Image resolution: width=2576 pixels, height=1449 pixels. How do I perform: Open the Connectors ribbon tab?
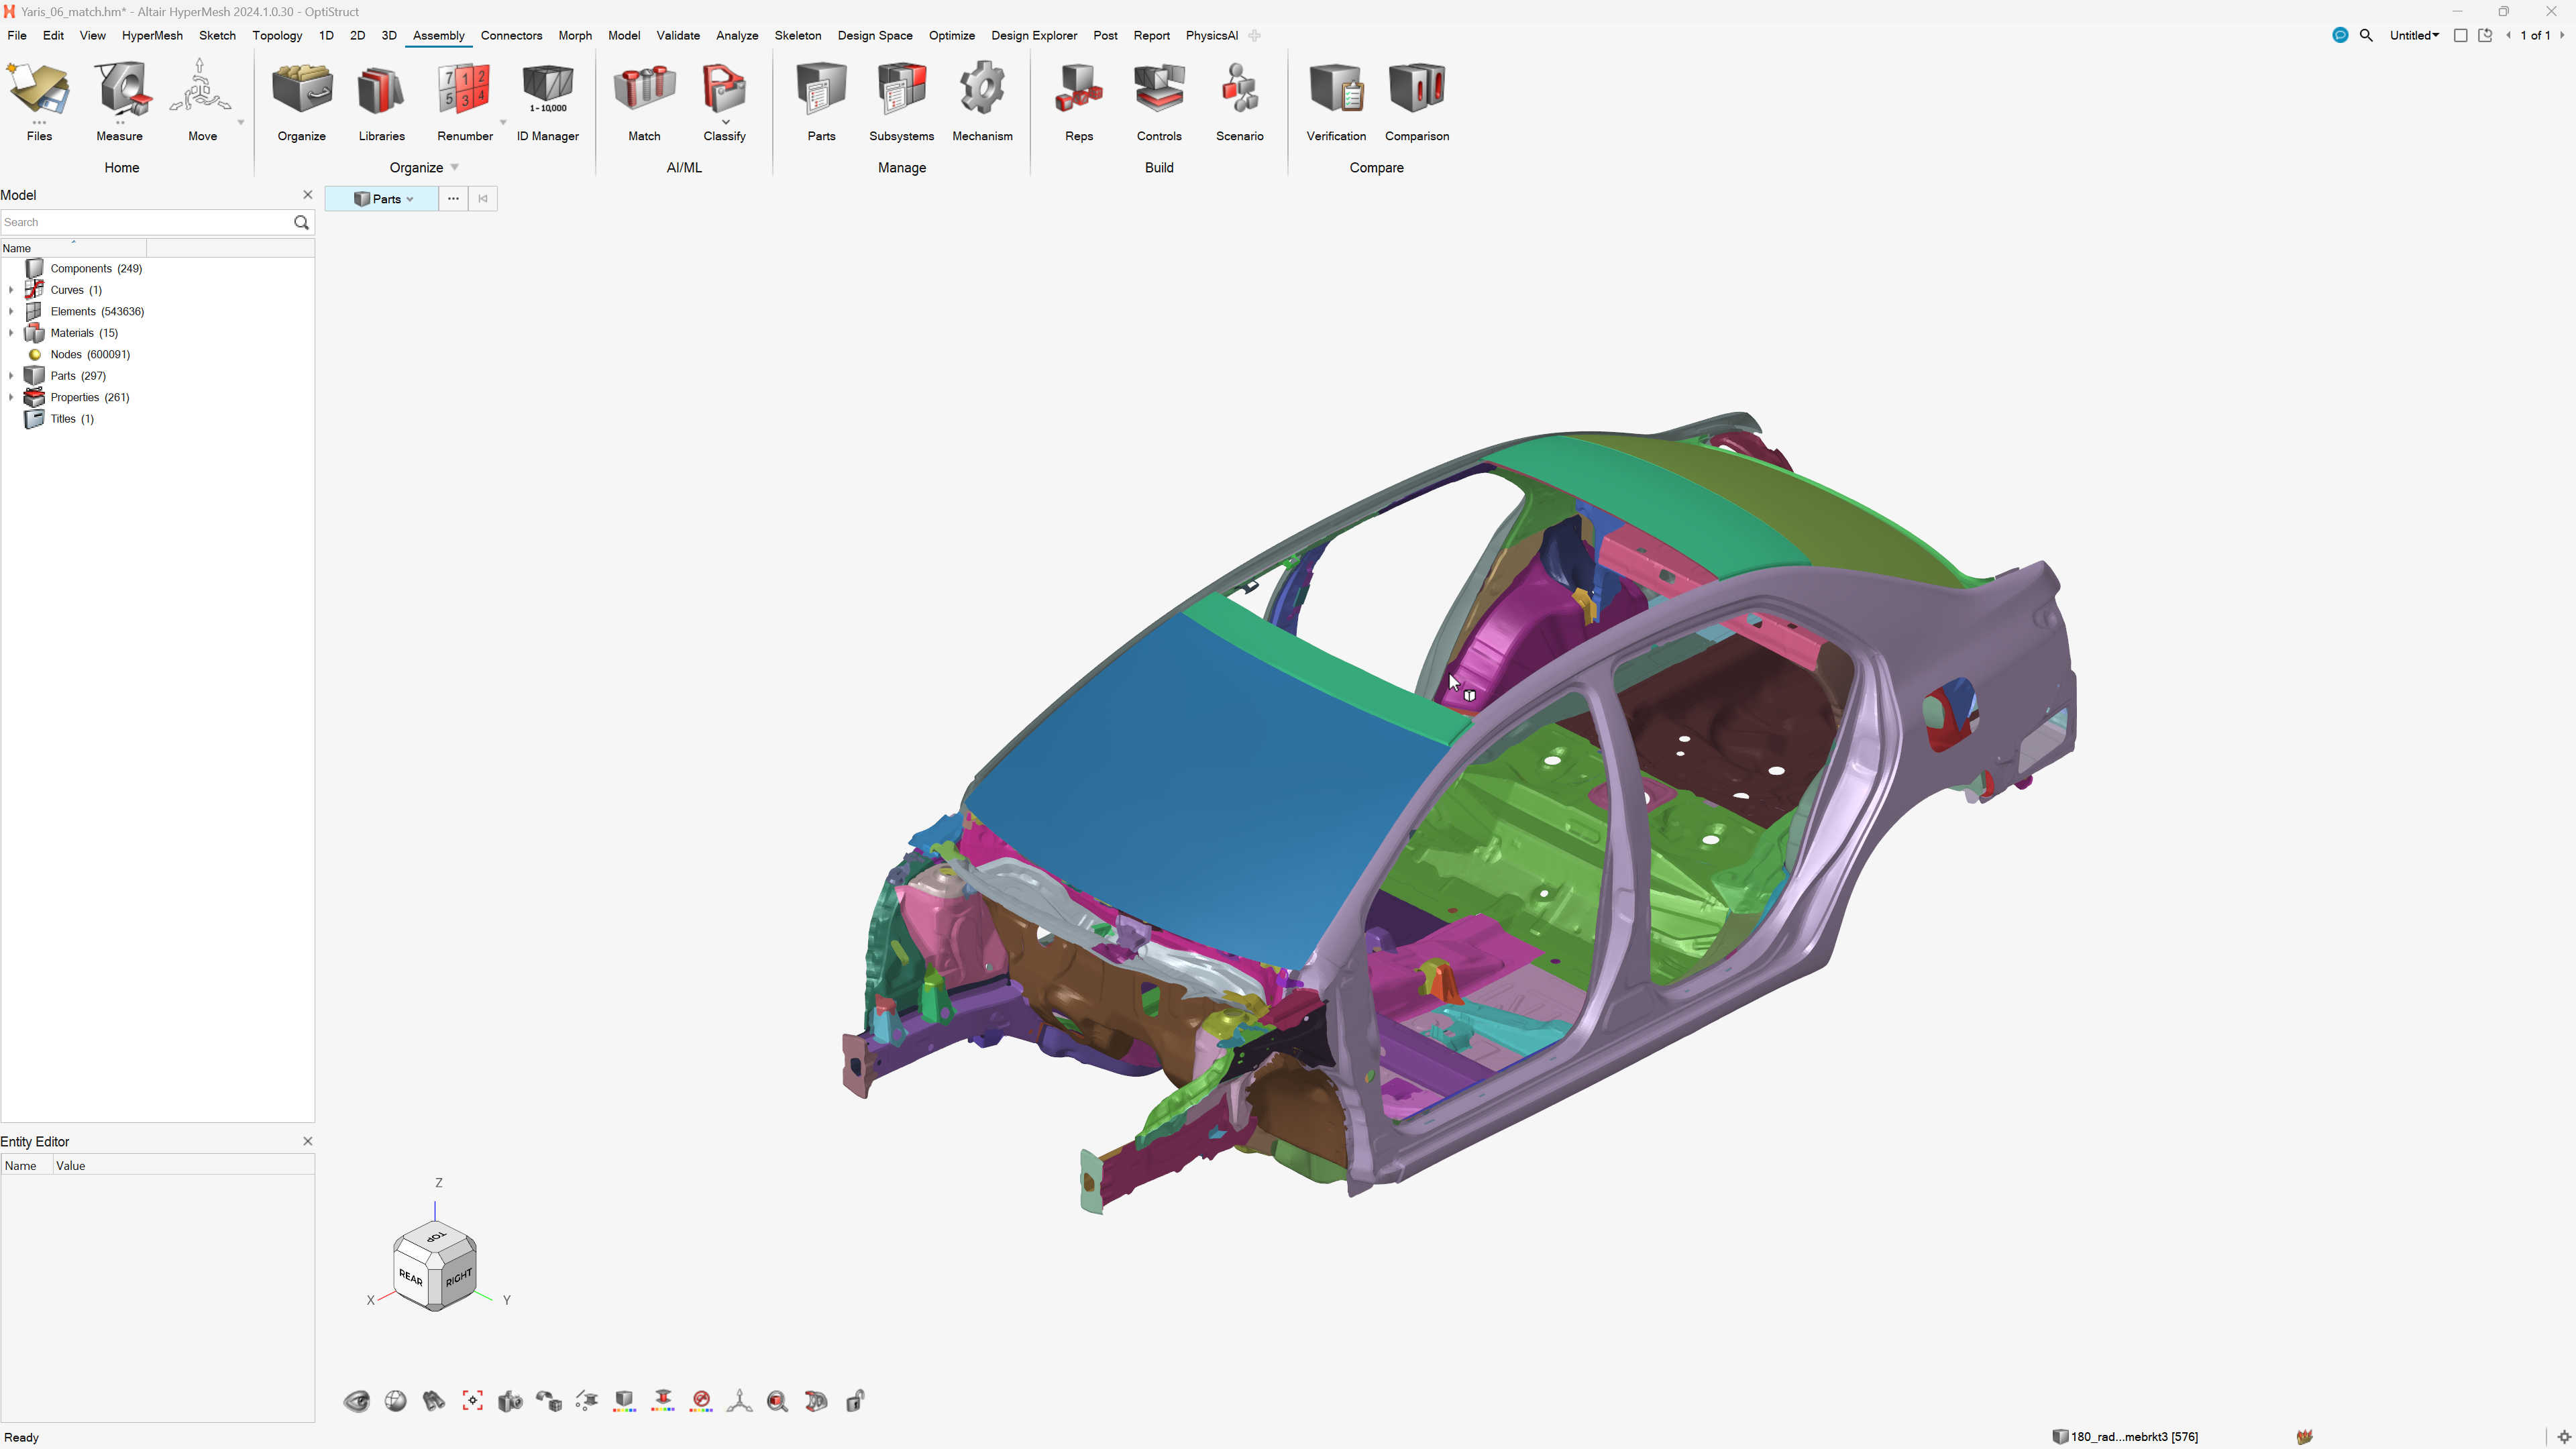click(511, 35)
